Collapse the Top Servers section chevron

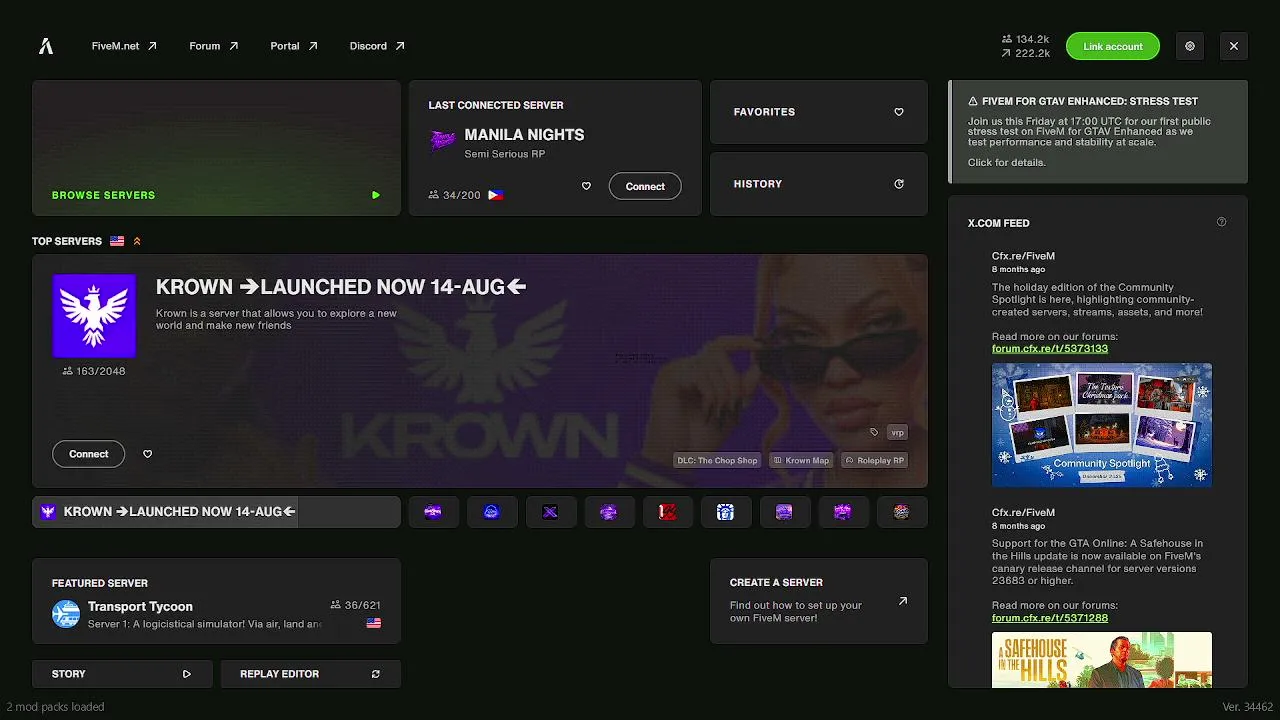[x=137, y=241]
